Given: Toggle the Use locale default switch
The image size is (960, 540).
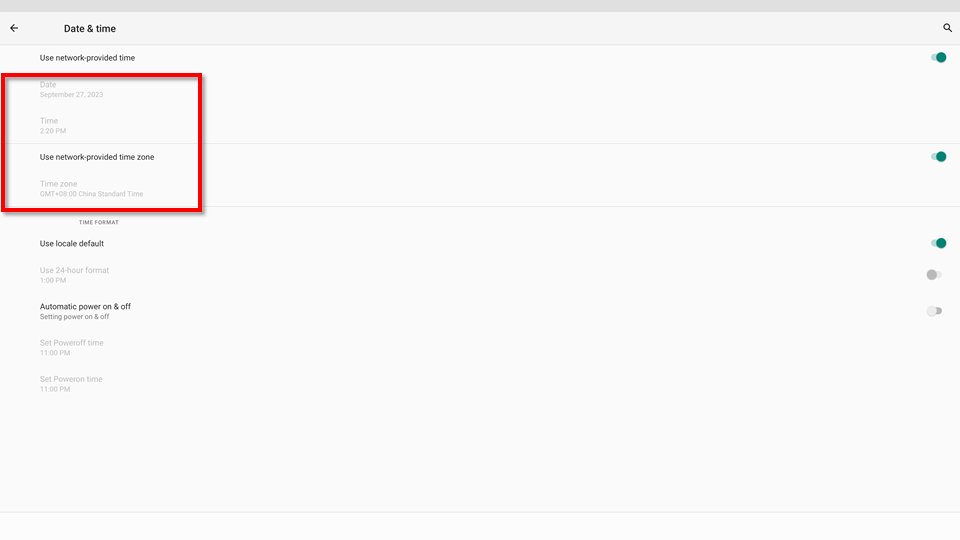Looking at the screenshot, I should pos(937,243).
